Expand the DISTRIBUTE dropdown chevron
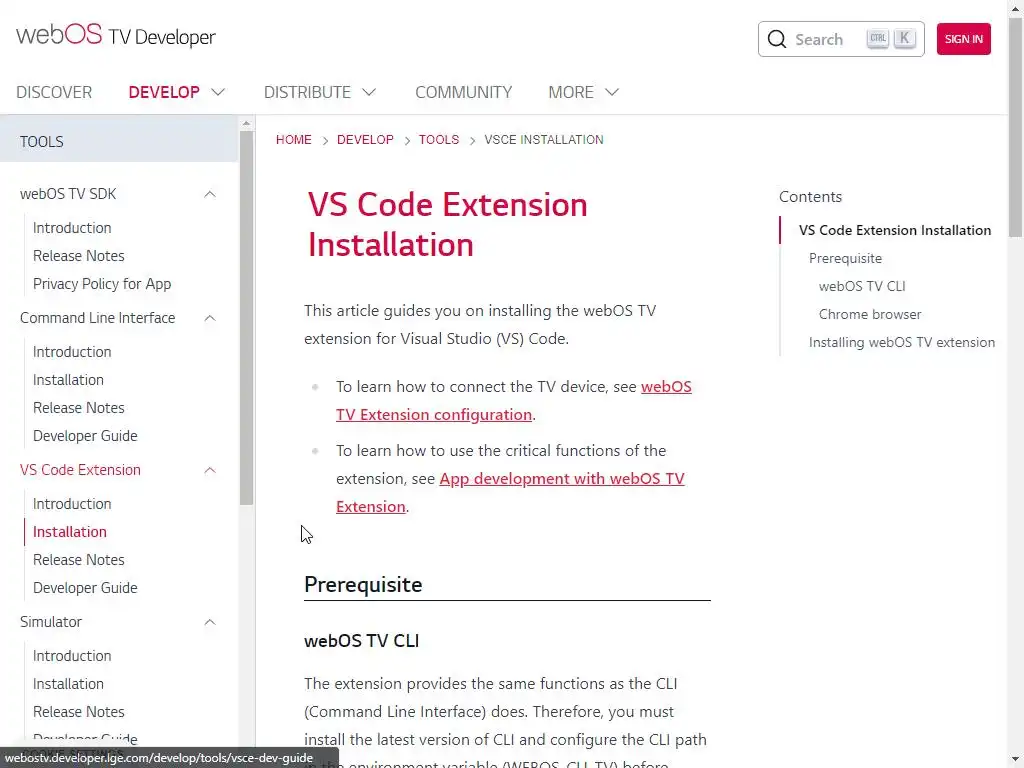1024x768 pixels. click(369, 92)
